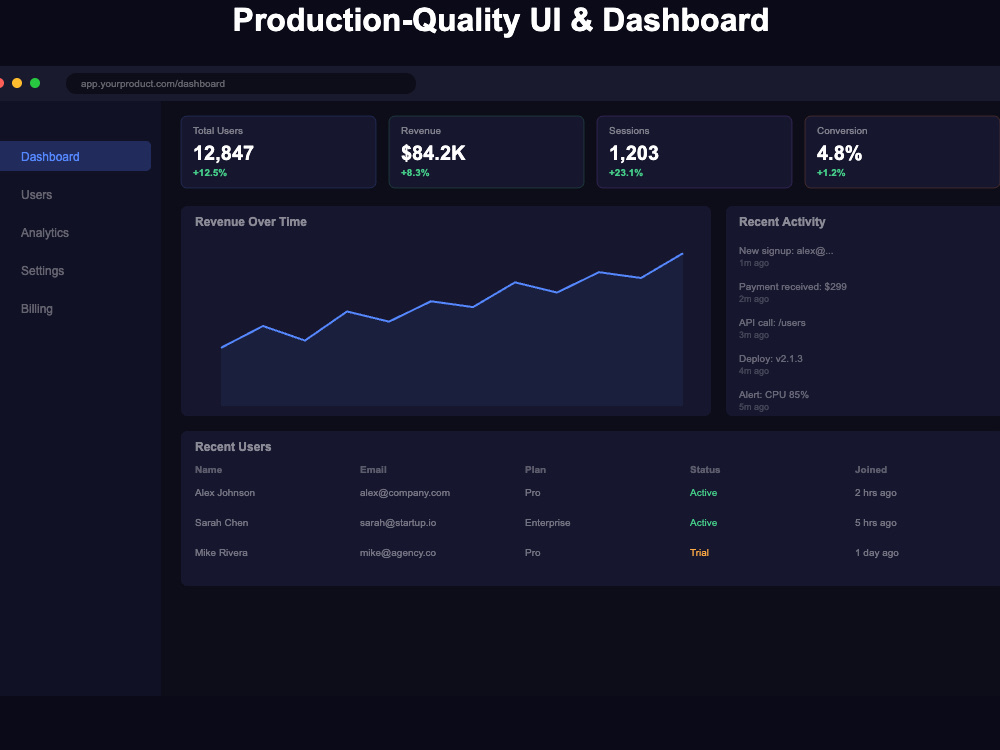Image resolution: width=1000 pixels, height=750 pixels.
Task: Click the Status column header
Action: tap(705, 469)
